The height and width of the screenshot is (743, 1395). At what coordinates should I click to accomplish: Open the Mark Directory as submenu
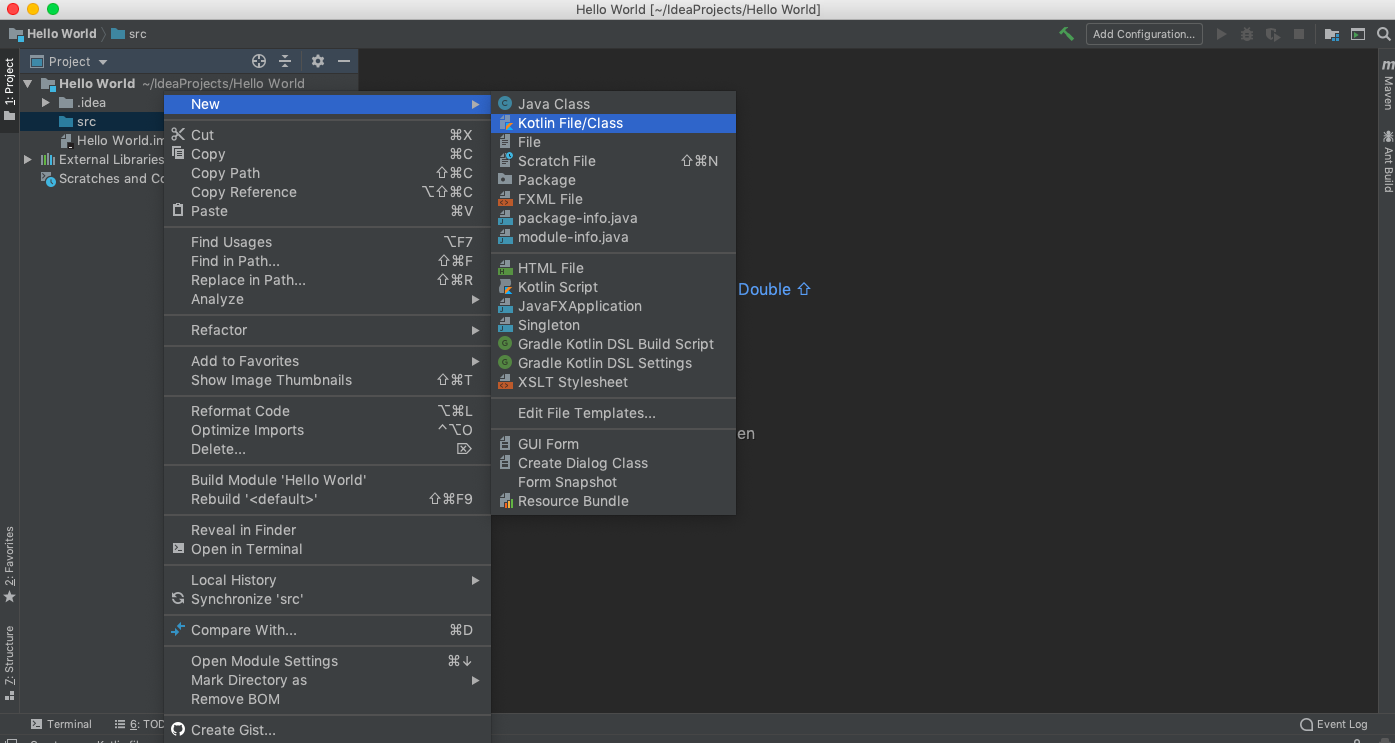[x=327, y=680]
